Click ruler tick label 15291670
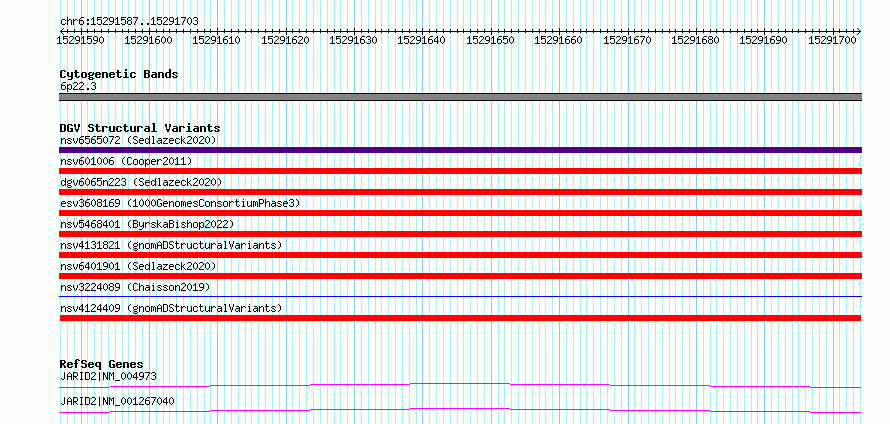 tap(627, 40)
